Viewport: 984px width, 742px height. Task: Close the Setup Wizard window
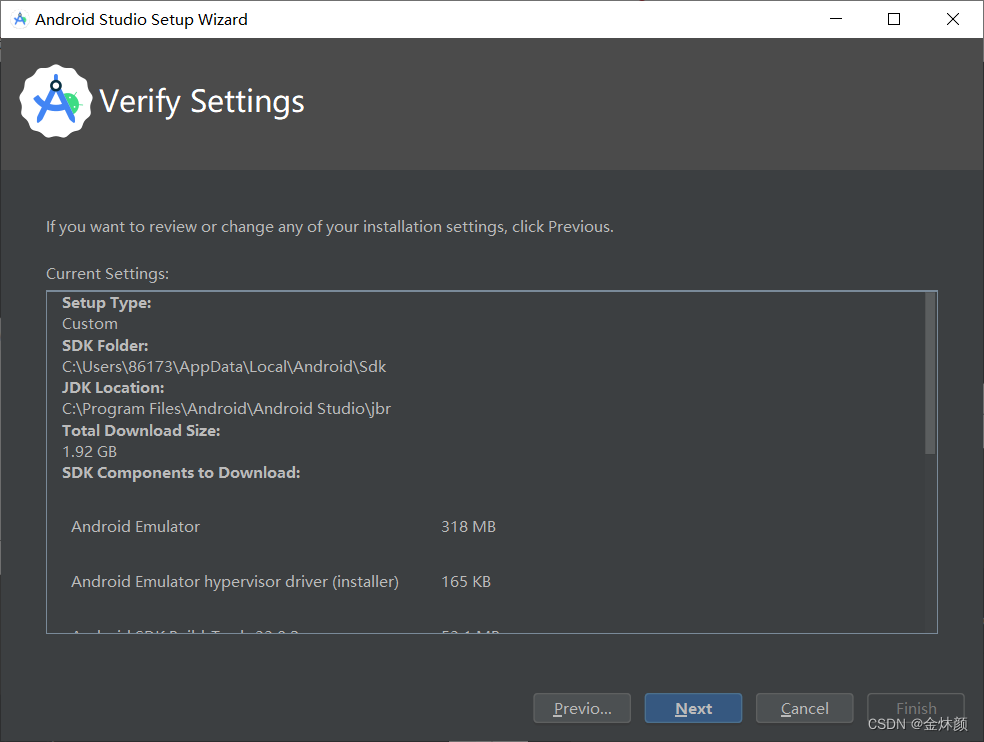click(953, 19)
